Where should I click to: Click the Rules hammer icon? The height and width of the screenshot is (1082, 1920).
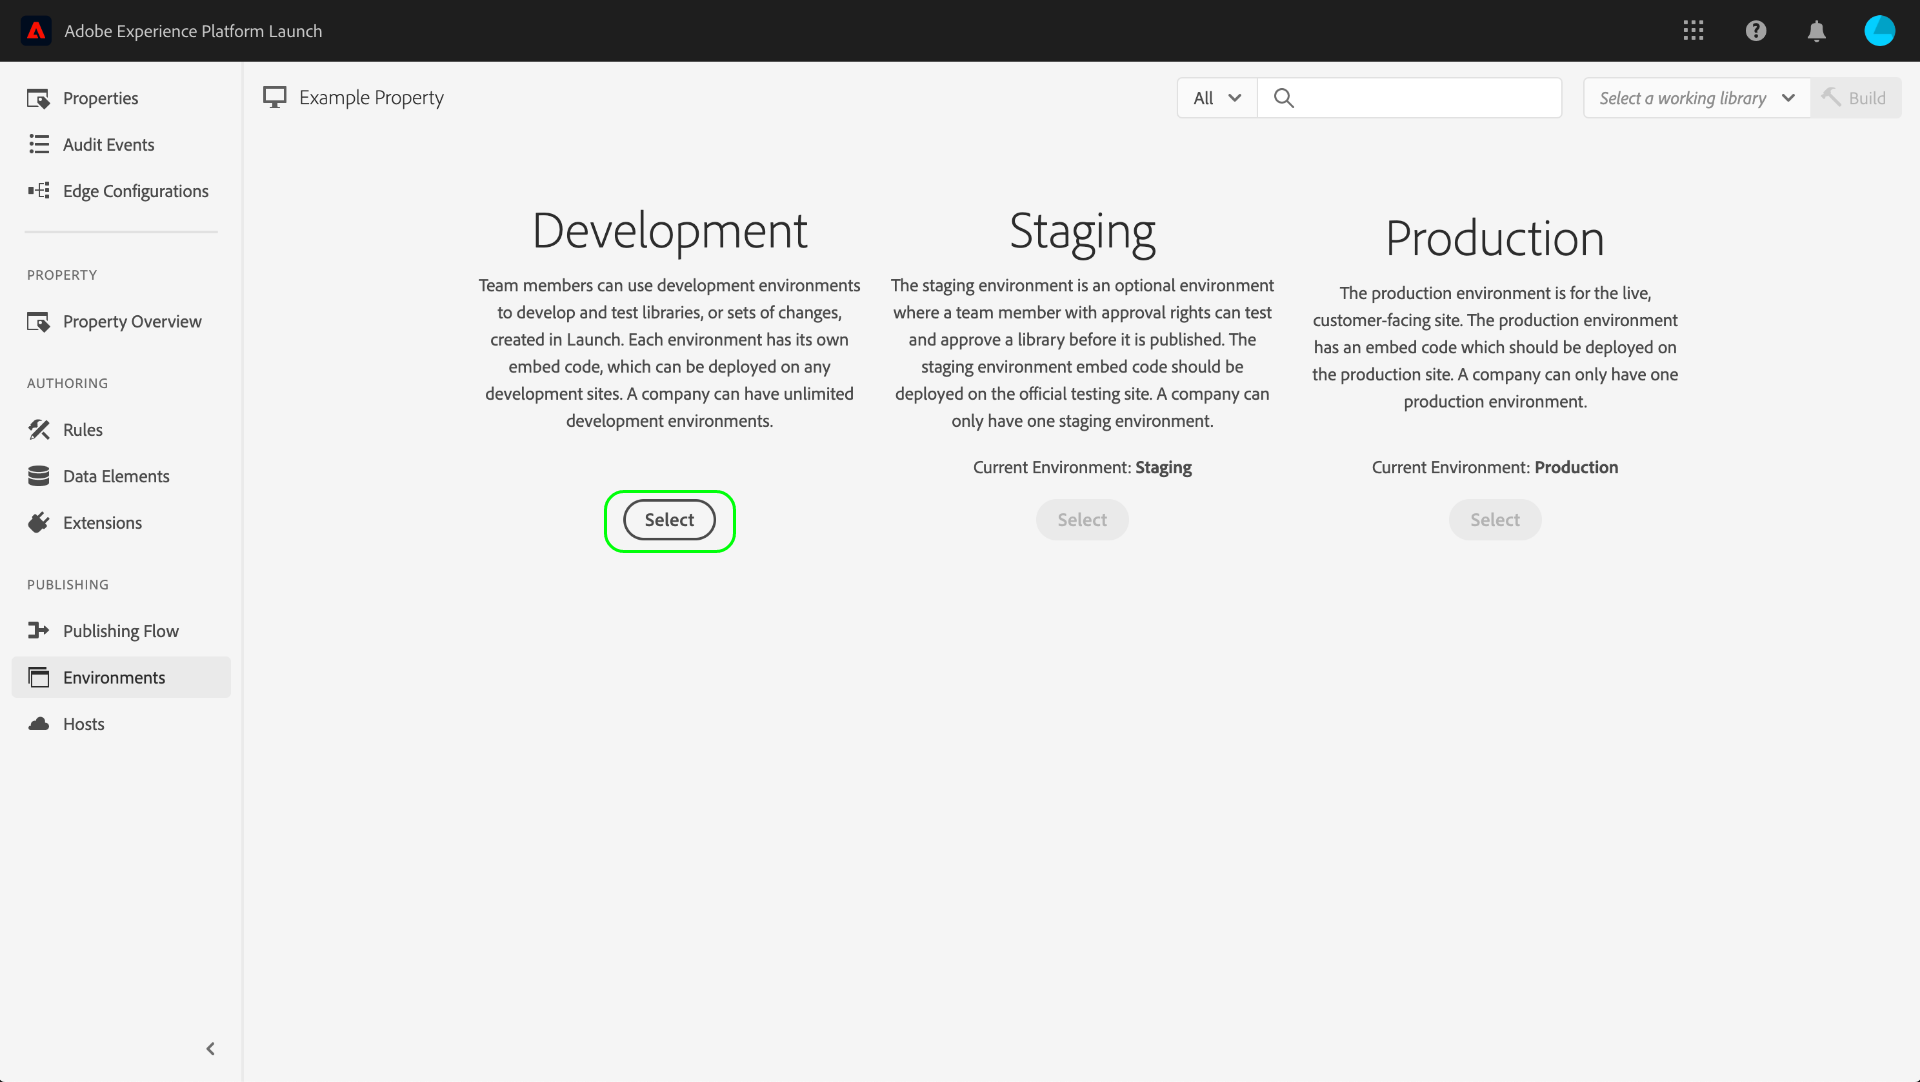pyautogui.click(x=39, y=430)
